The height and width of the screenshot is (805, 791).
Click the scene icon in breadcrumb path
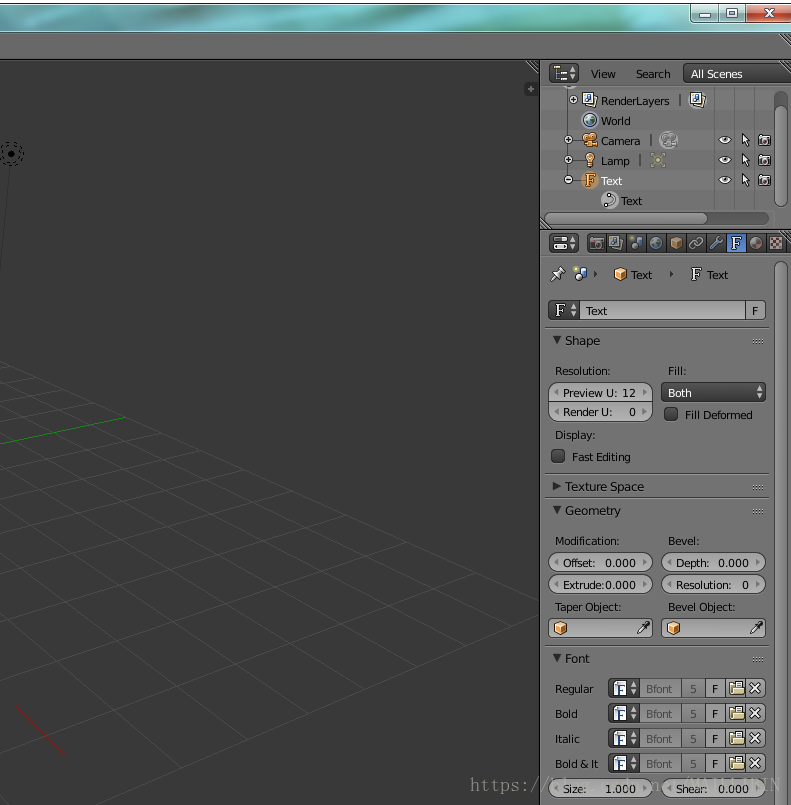point(580,274)
